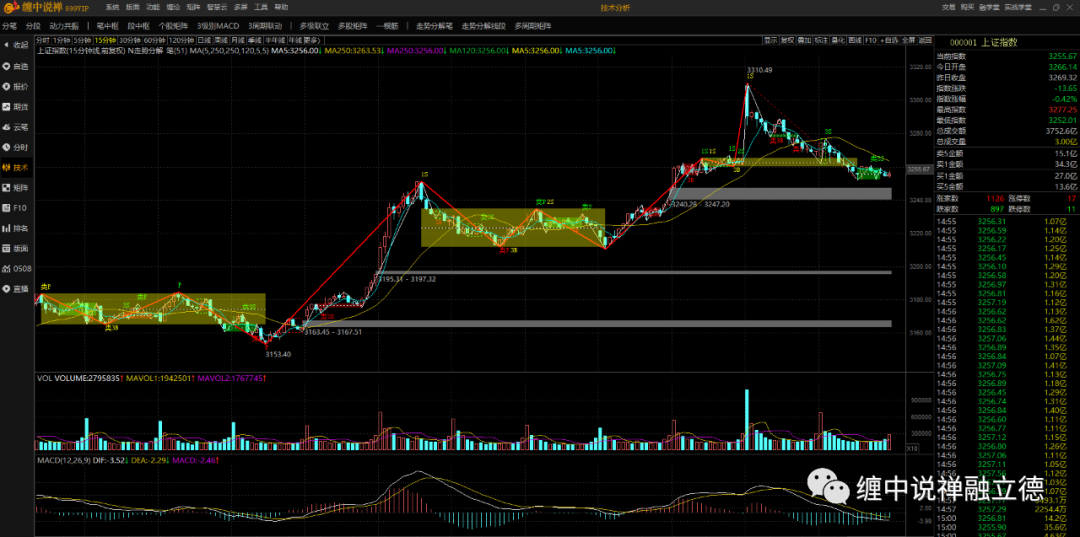Open 报价 quotes in sidebar
The height and width of the screenshot is (537, 1080).
(x=17, y=86)
